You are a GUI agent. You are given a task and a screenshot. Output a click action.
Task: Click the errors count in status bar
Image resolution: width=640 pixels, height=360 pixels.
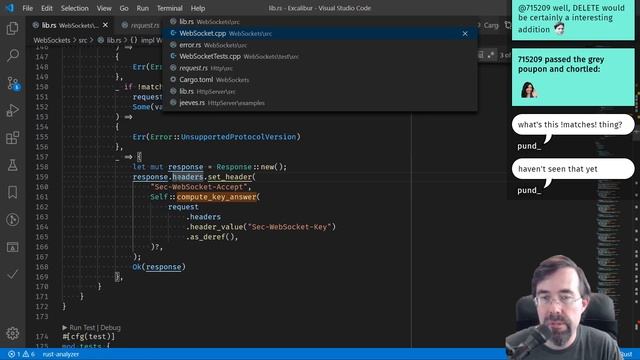14,354
